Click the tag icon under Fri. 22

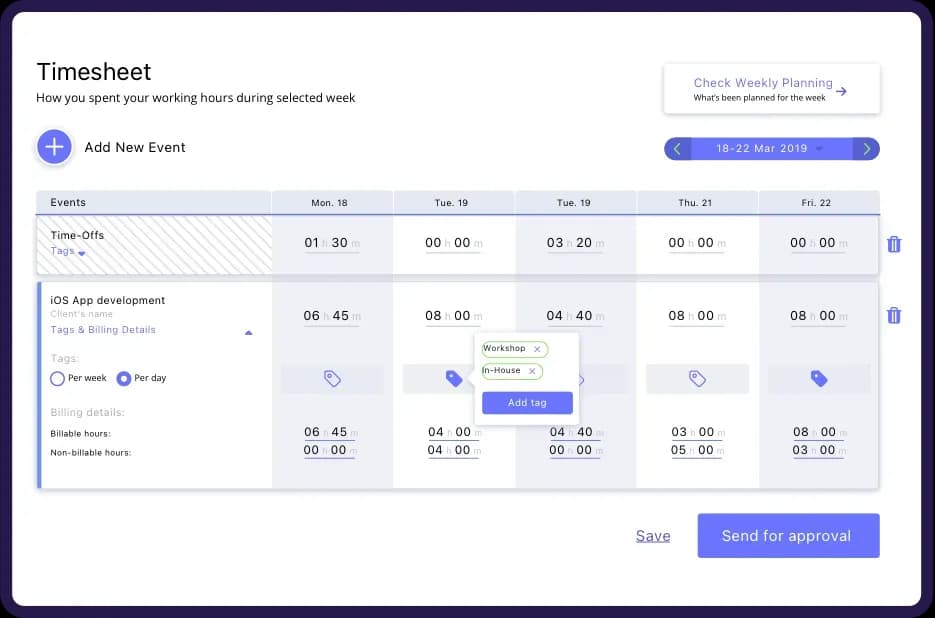(819, 379)
